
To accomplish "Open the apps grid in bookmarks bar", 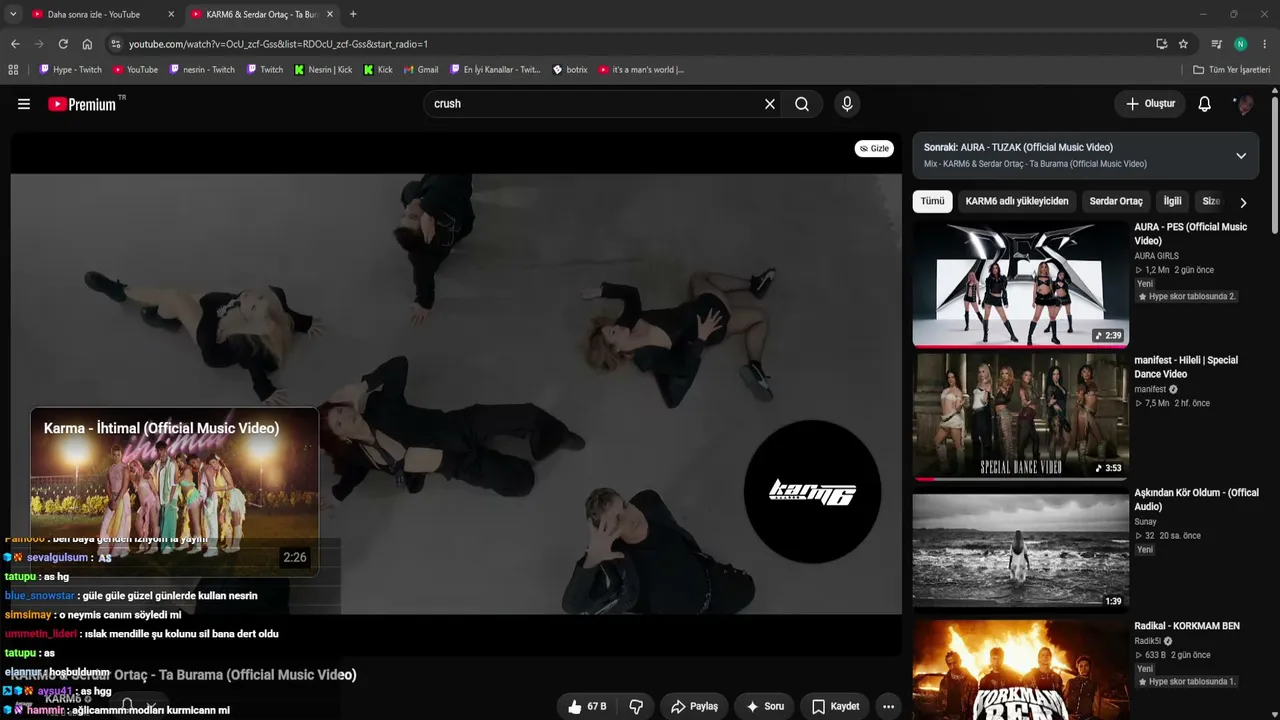I will coord(13,70).
